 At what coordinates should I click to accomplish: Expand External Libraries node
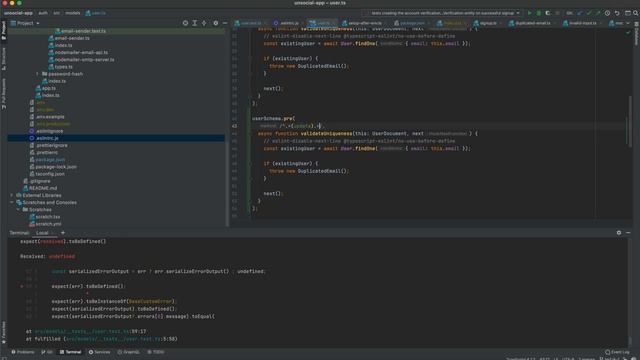coord(11,196)
